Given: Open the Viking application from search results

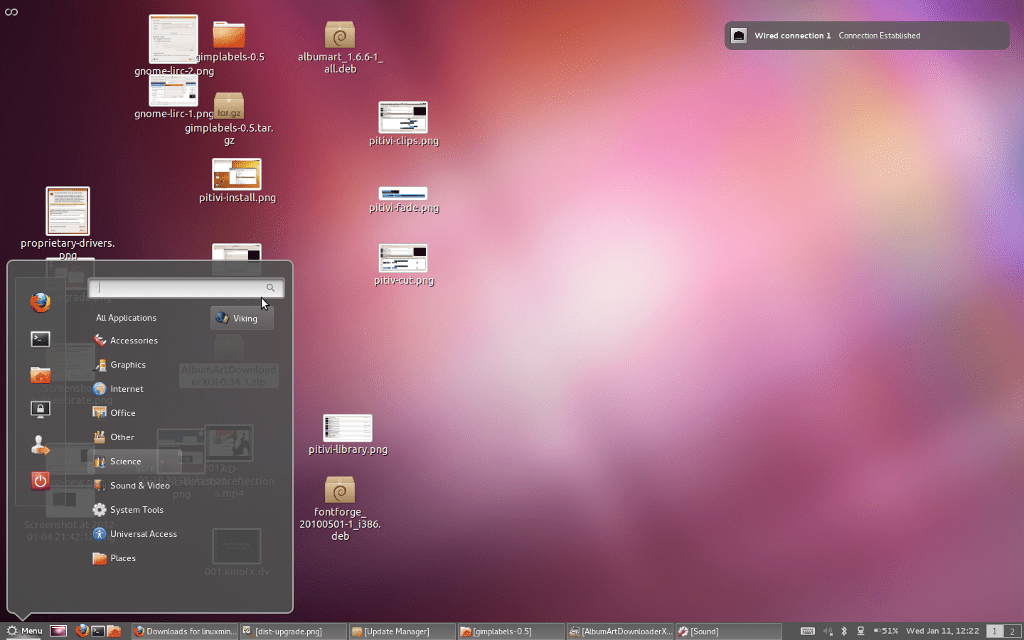Looking at the screenshot, I should (x=241, y=318).
